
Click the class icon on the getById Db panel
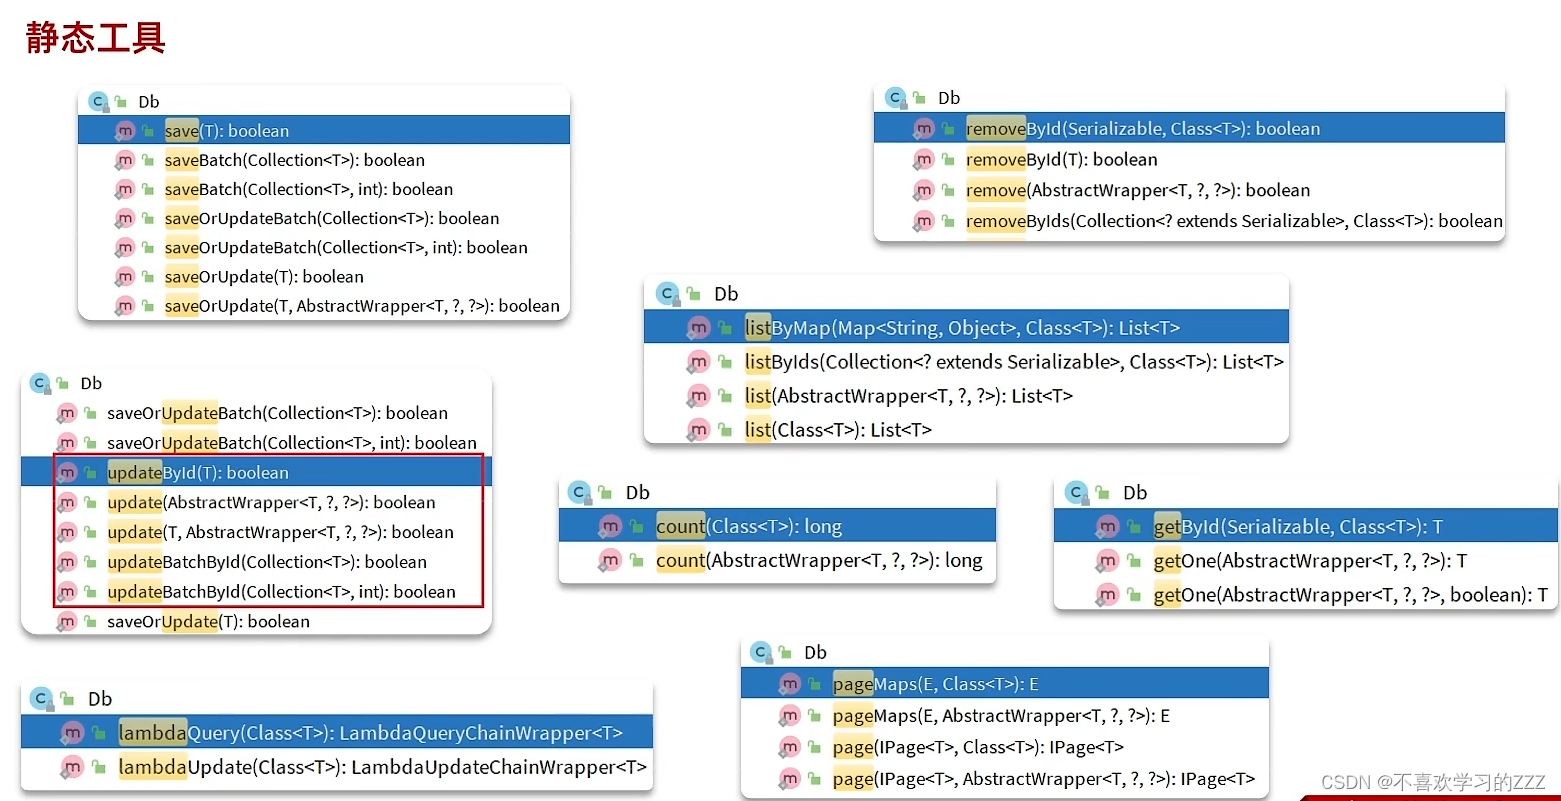tap(1076, 492)
